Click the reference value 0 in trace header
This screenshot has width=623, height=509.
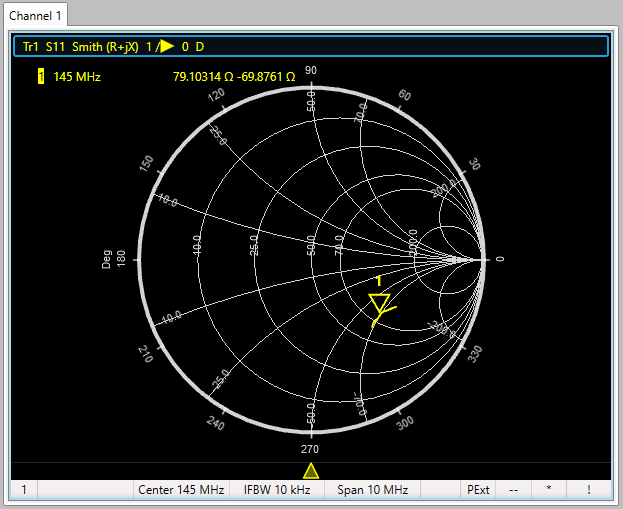[185, 47]
